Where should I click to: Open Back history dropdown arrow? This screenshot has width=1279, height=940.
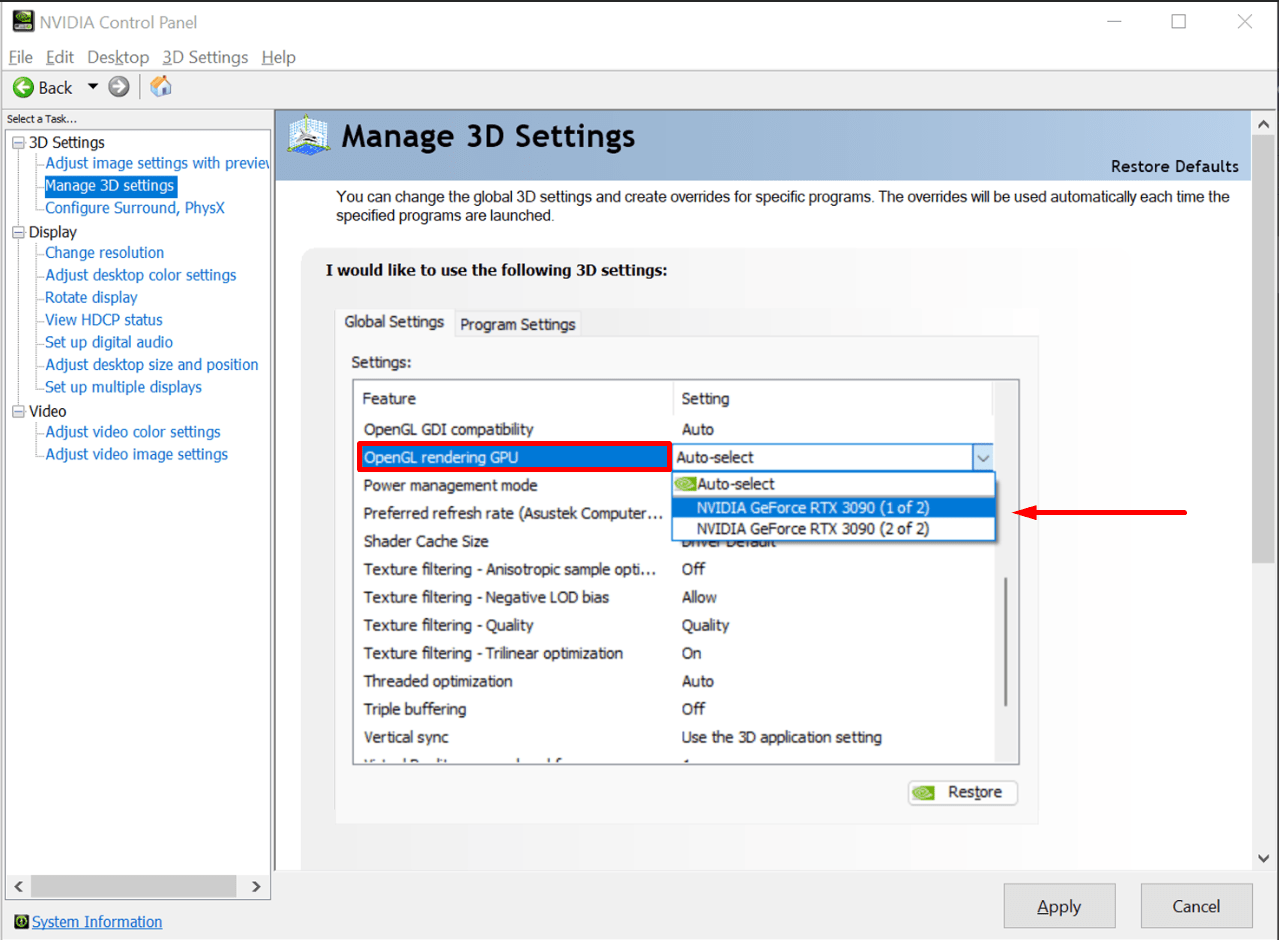coord(93,87)
